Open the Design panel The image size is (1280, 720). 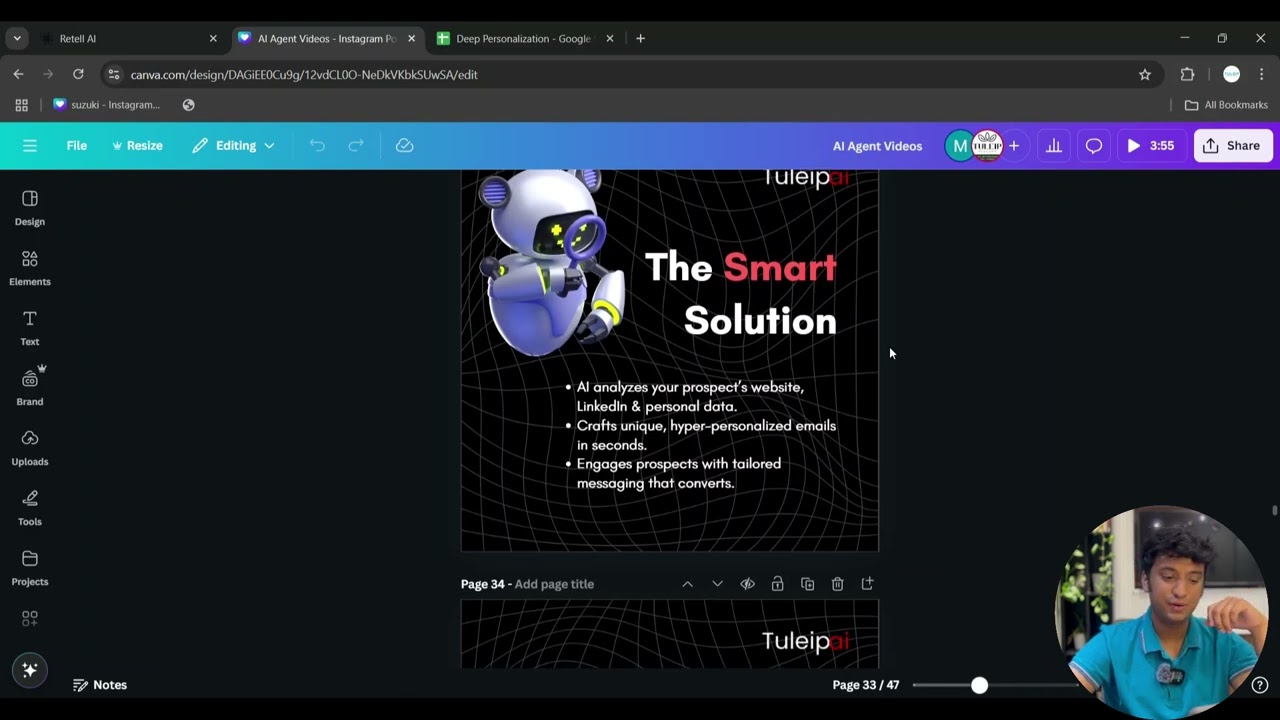pyautogui.click(x=29, y=208)
